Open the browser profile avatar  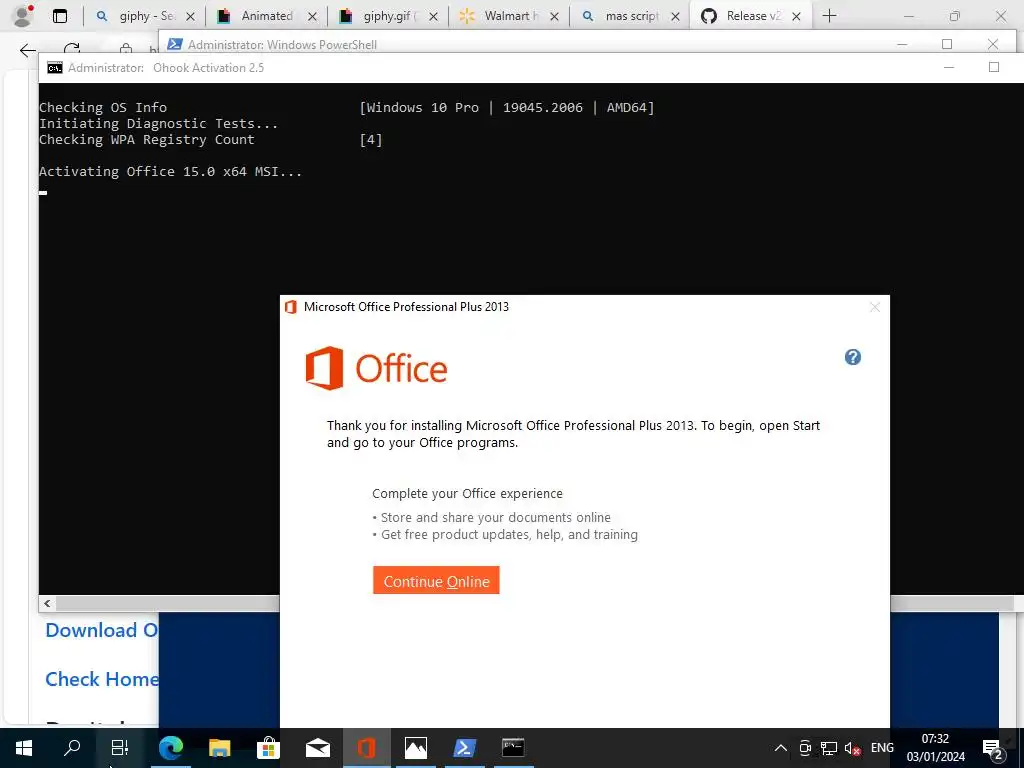(23, 16)
